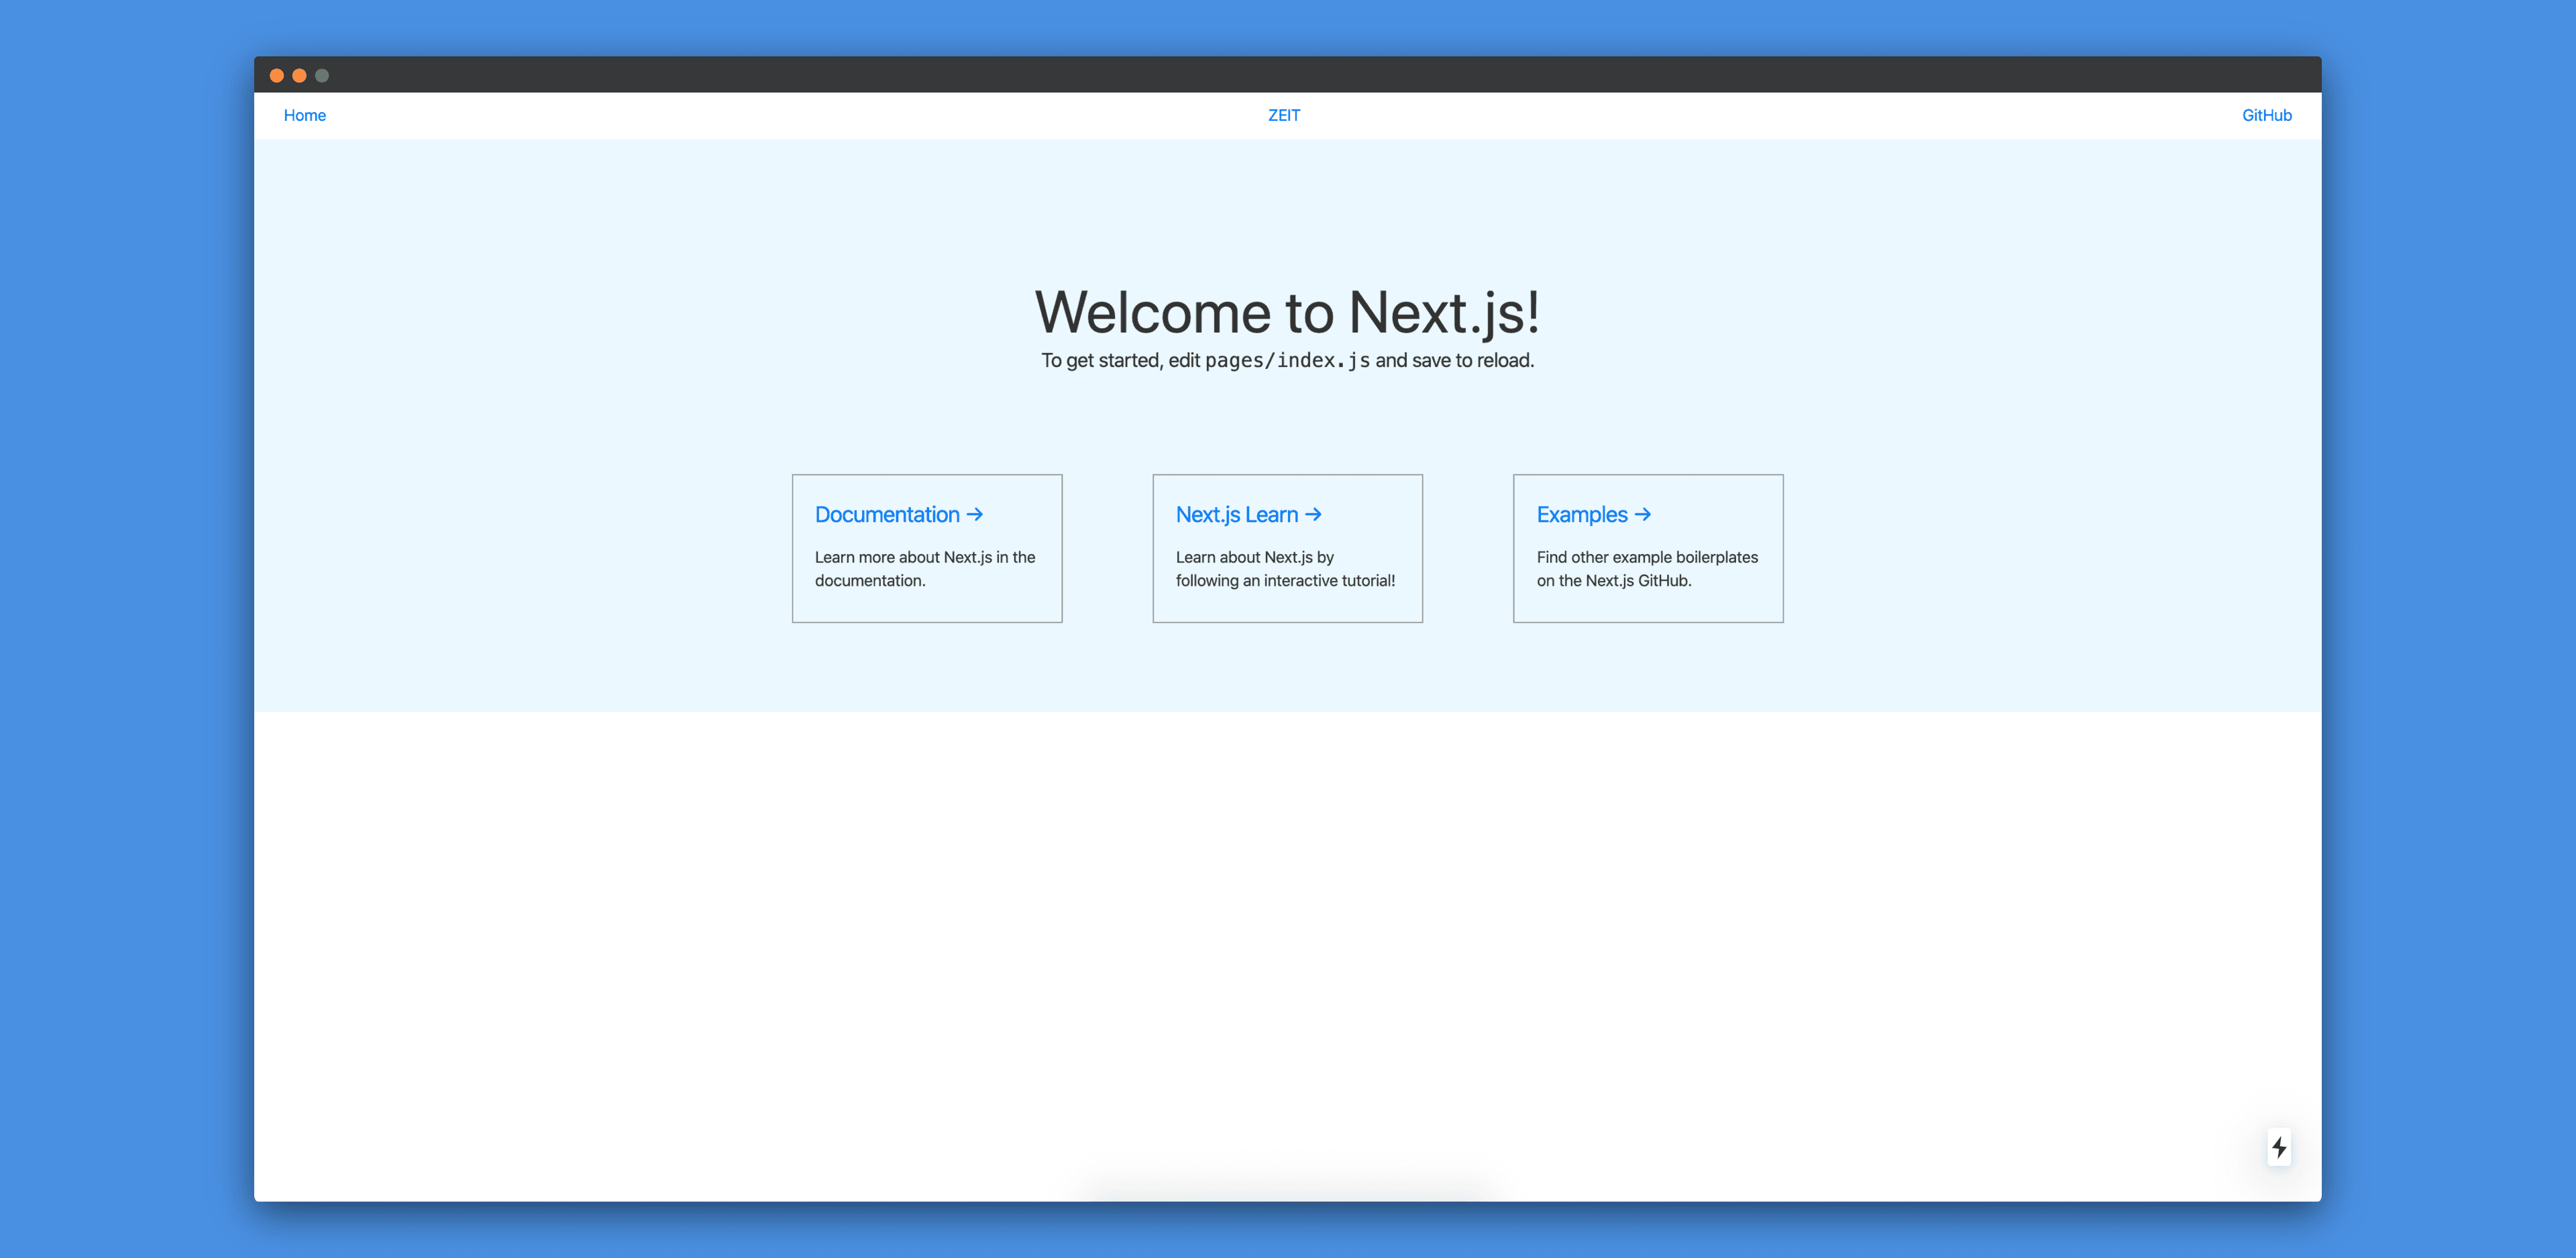Click the red close window dot
Viewport: 2576px width, 1258px height.
pyautogui.click(x=277, y=75)
